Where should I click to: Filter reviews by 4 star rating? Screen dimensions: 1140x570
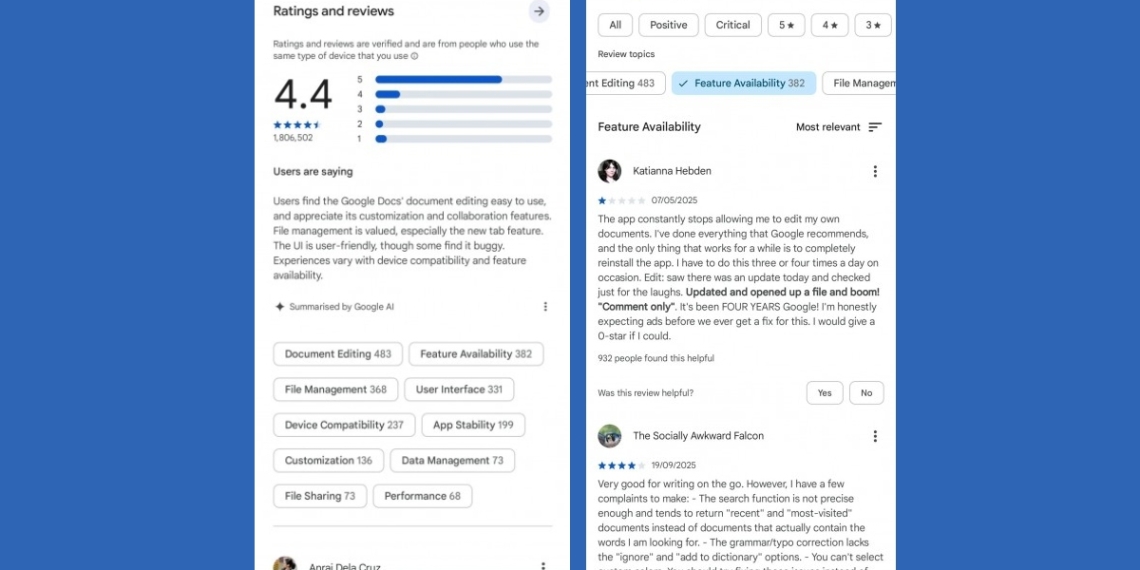coord(829,25)
